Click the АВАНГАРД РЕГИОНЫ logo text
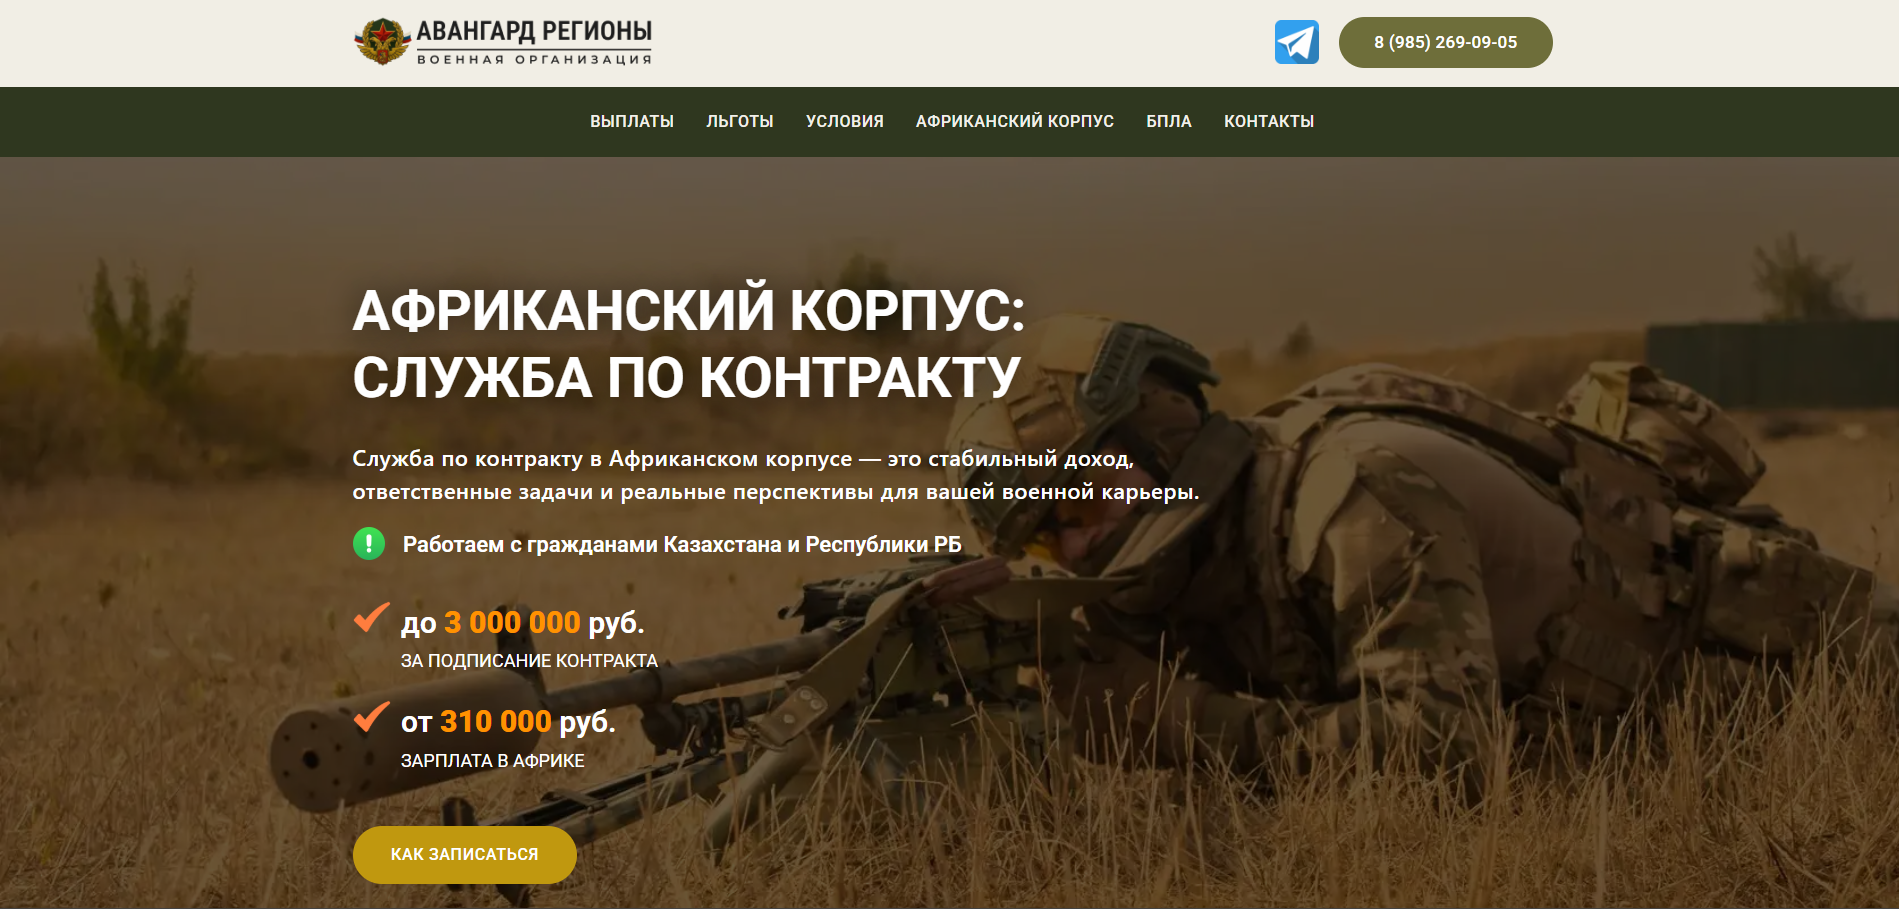Viewport: 1899px width, 909px height. (x=534, y=42)
